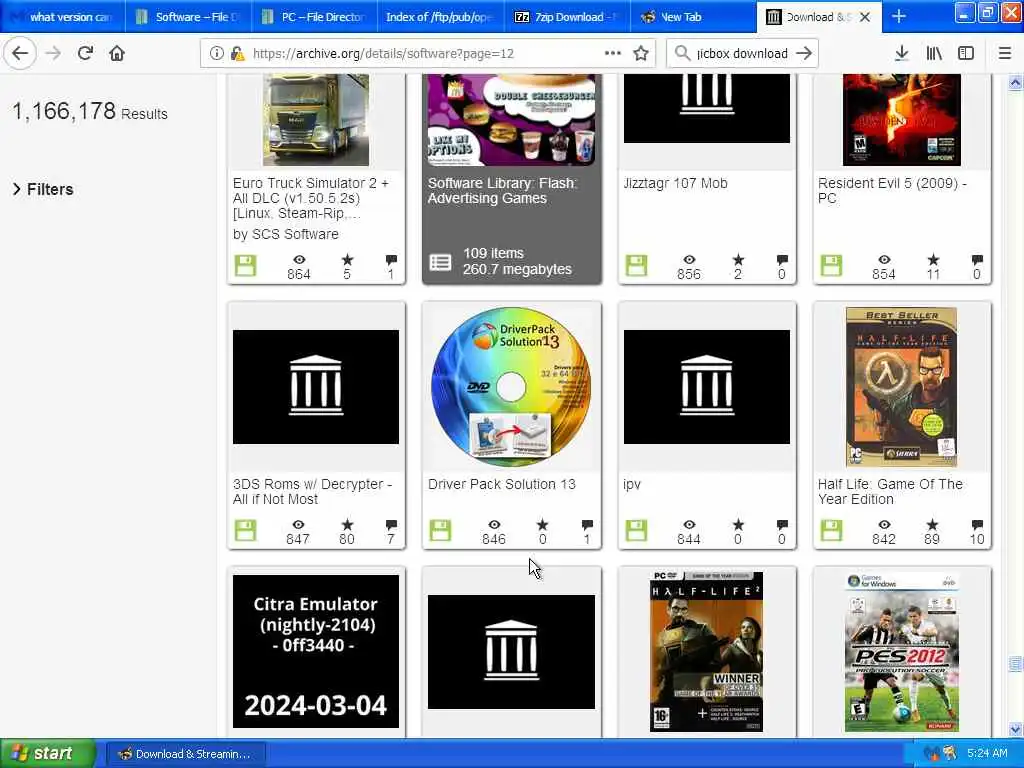Click the connection security padlock icon
This screenshot has width=1024, height=768.
238,54
